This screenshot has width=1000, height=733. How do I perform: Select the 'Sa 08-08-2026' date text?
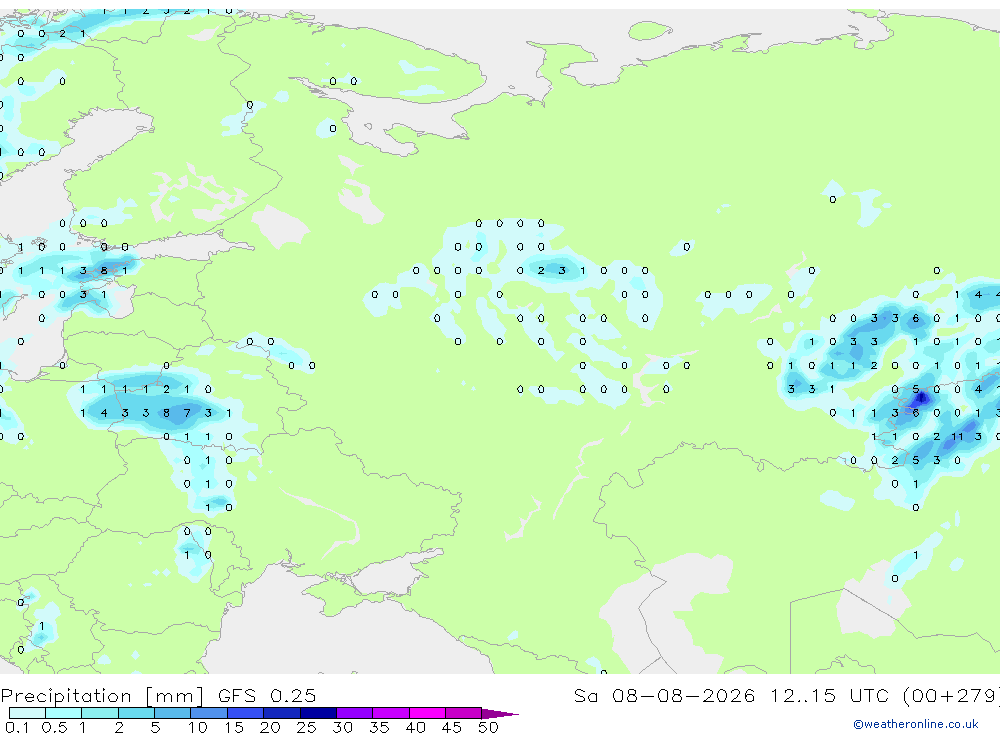click(x=665, y=696)
